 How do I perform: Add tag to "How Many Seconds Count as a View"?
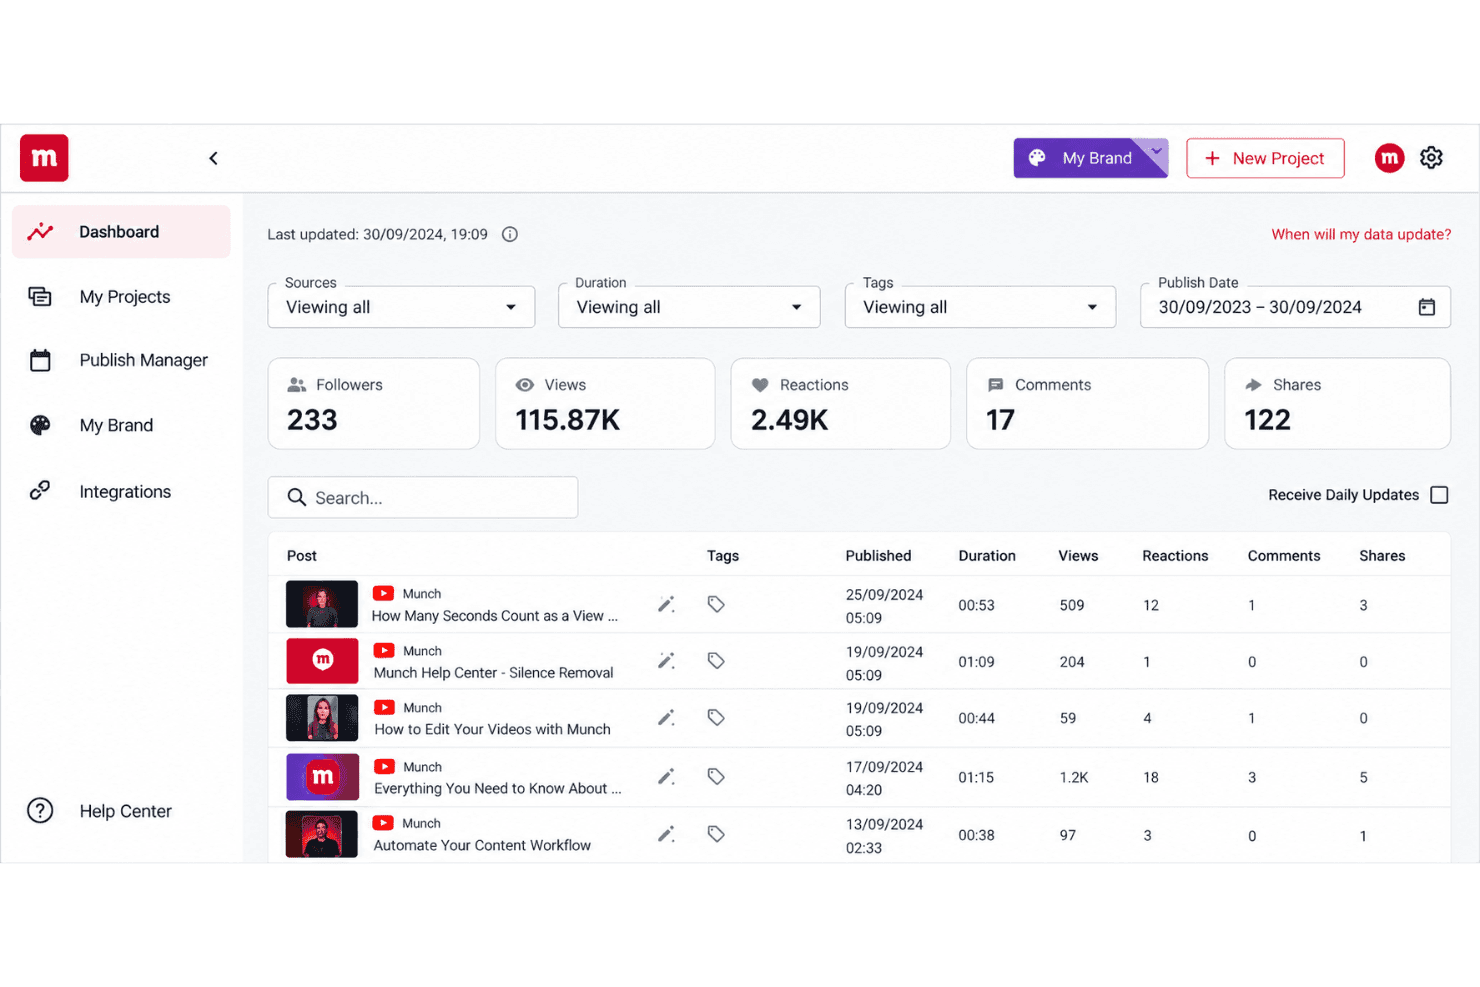point(716,604)
